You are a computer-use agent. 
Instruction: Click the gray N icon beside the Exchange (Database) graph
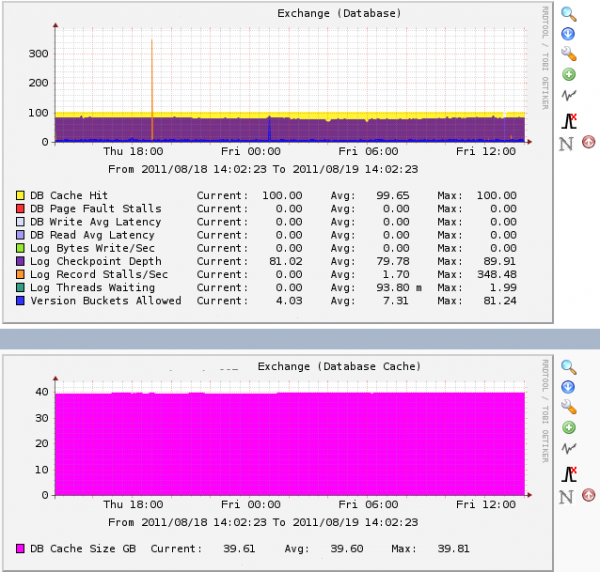(x=567, y=143)
